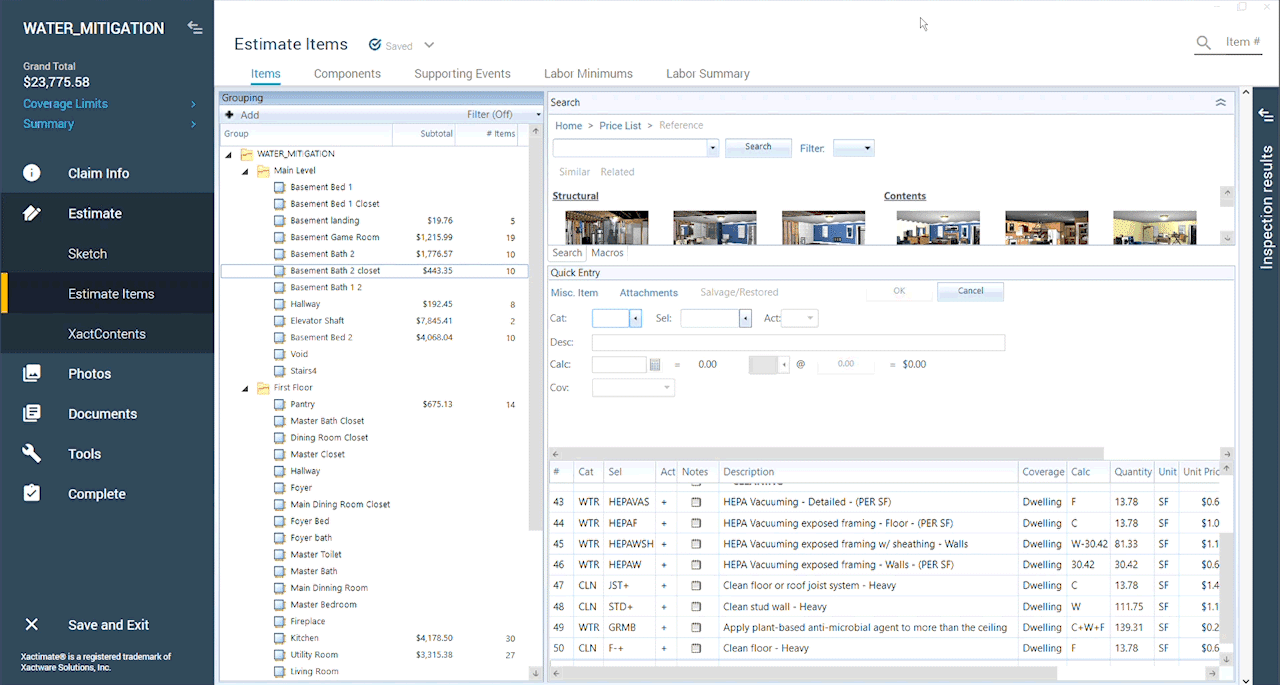
Task: Open the Filter dropdown beside the Search button
Action: coord(852,147)
